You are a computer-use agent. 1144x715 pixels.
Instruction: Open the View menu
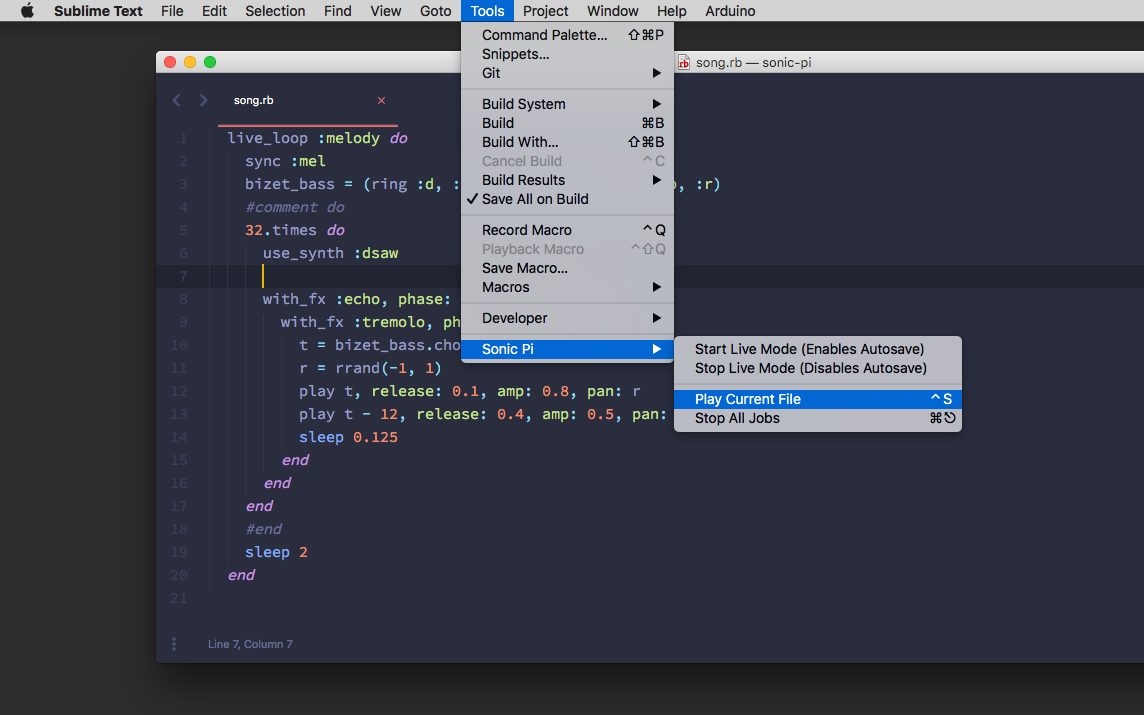point(385,11)
